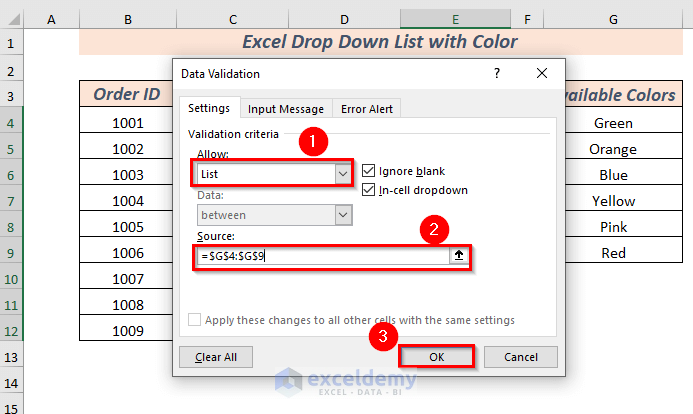Toggle the Ignore blank checkbox
The height and width of the screenshot is (414, 693).
[x=368, y=171]
